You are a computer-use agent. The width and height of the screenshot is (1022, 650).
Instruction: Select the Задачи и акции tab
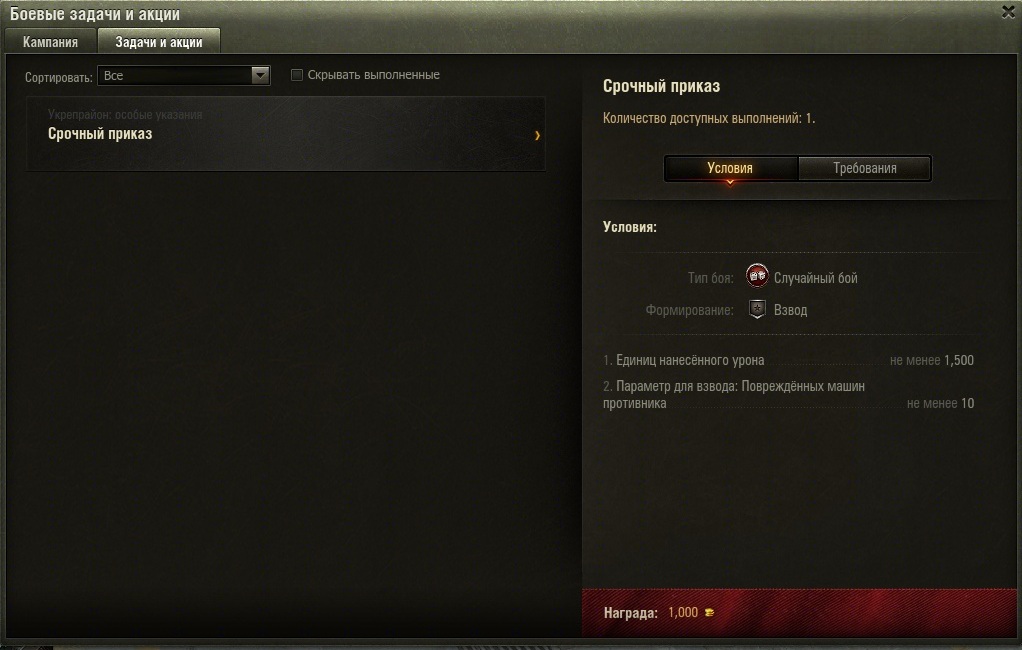click(x=158, y=42)
